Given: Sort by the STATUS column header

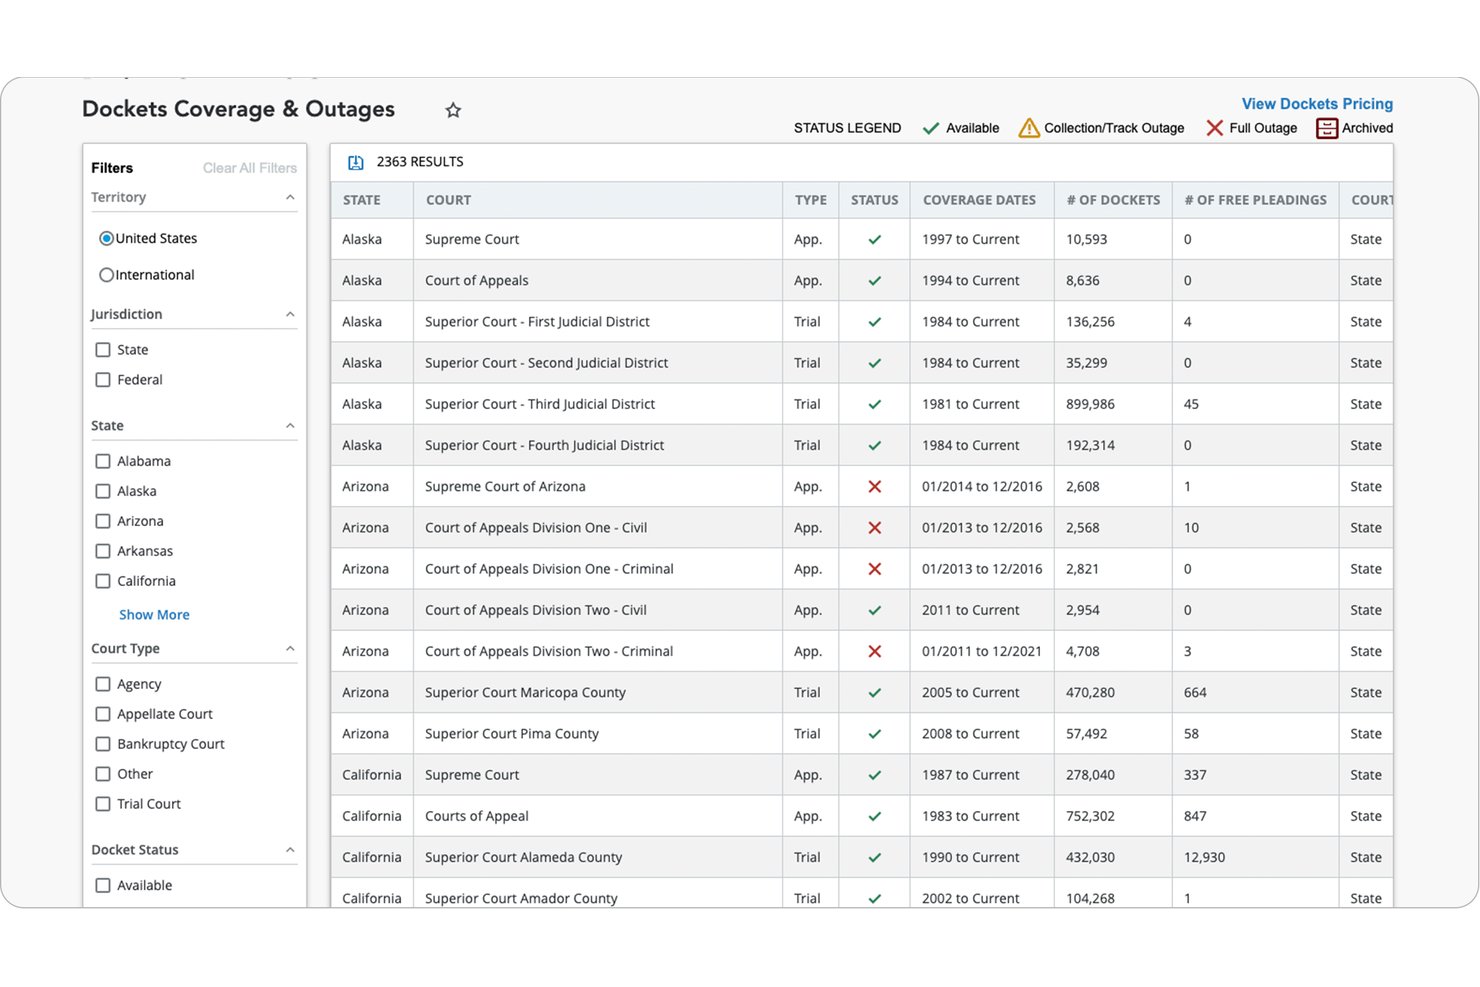Looking at the screenshot, I should click(875, 200).
